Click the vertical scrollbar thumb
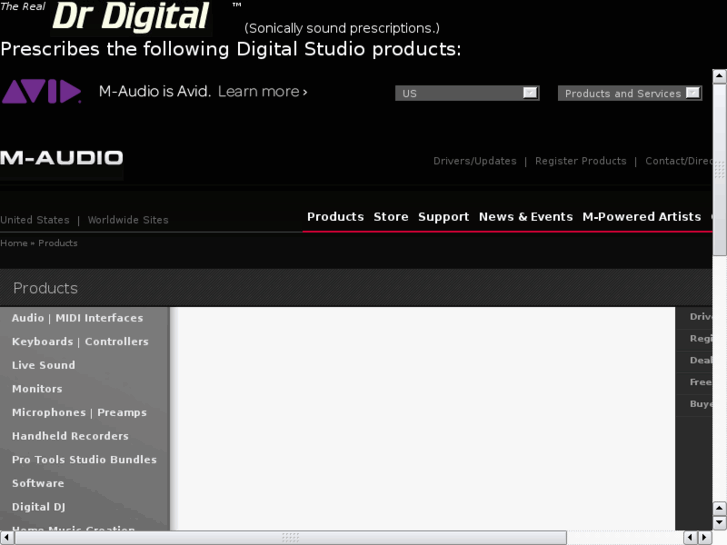This screenshot has width=727, height=545. [x=719, y=169]
